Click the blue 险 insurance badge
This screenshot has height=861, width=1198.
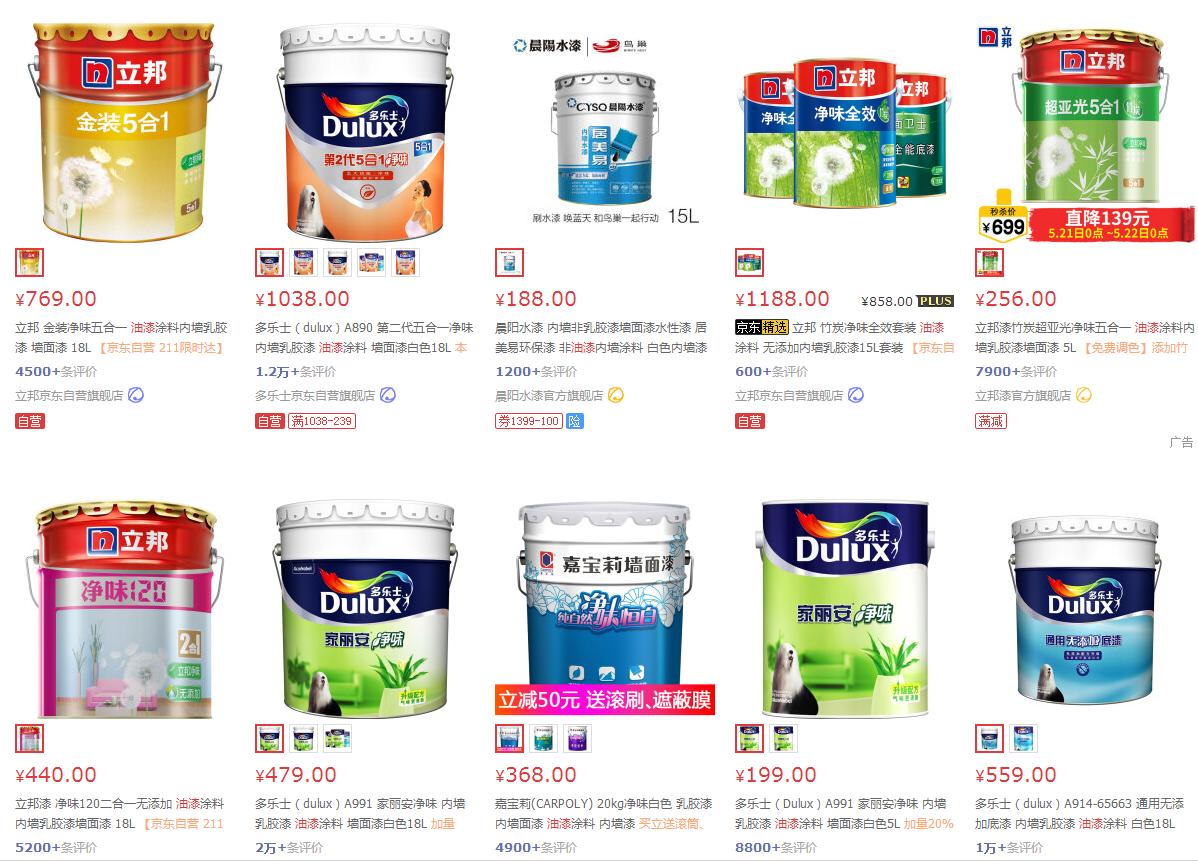click(575, 421)
